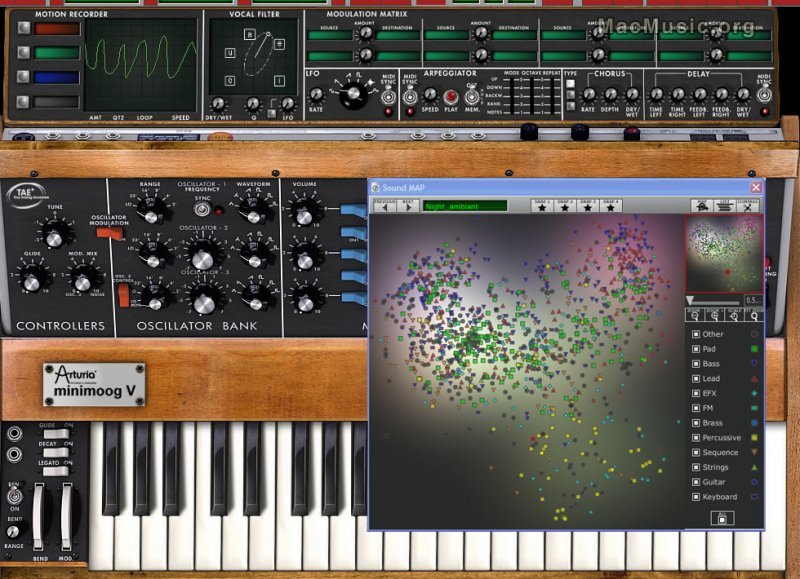Go to the next preset in Sound MAP
Screen dimensions: 800x579
(407, 206)
